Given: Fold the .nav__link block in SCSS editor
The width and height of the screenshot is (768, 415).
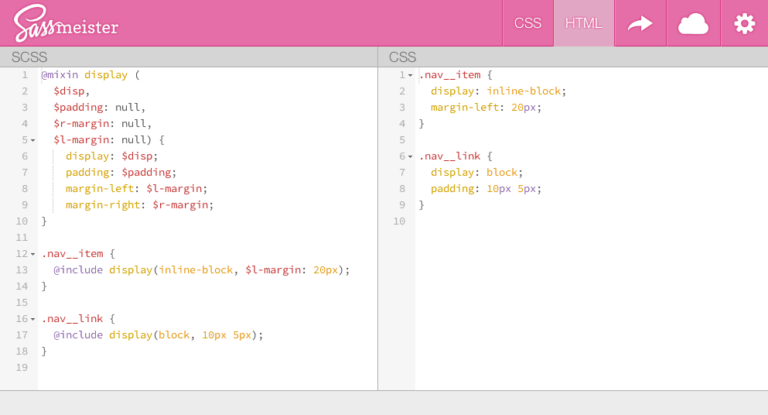Looking at the screenshot, I should click(x=33, y=319).
